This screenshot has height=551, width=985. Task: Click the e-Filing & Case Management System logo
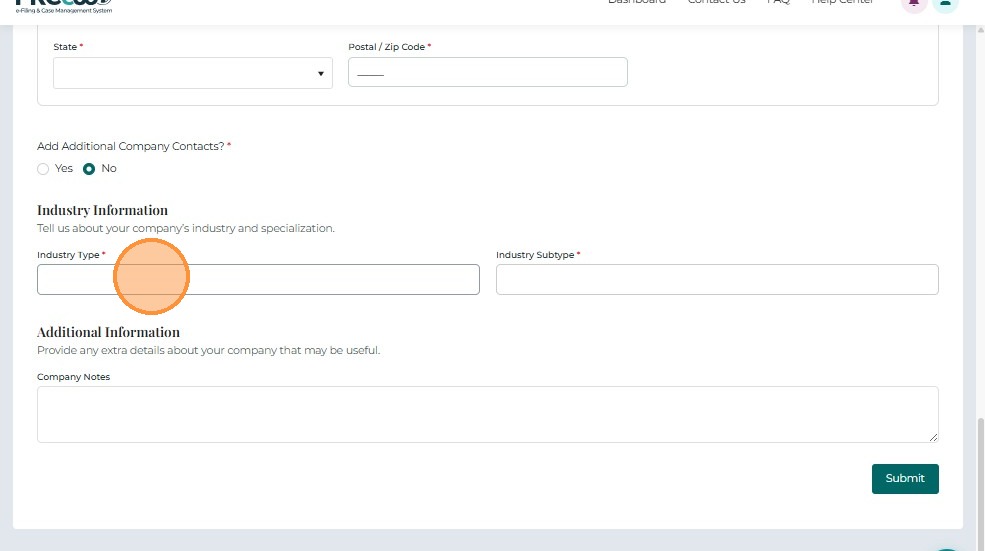click(63, 6)
